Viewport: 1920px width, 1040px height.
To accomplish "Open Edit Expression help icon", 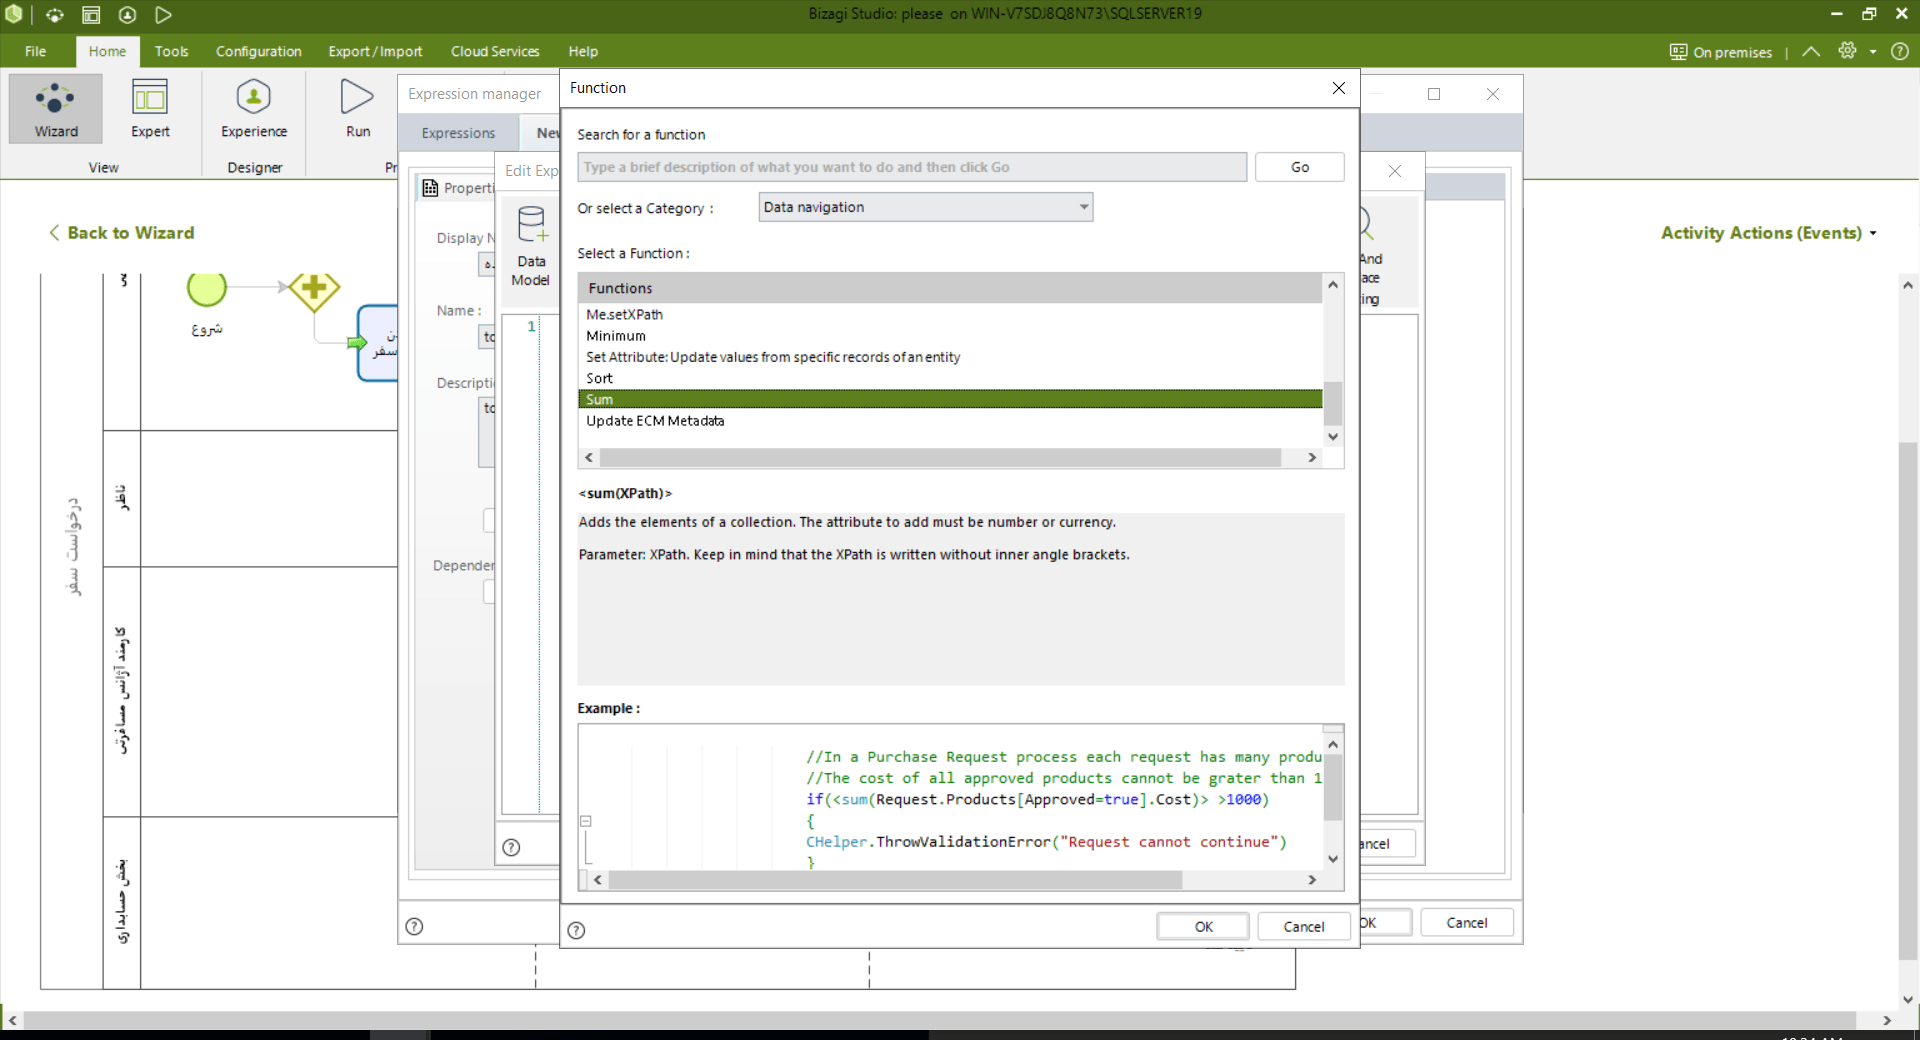I will (x=511, y=847).
